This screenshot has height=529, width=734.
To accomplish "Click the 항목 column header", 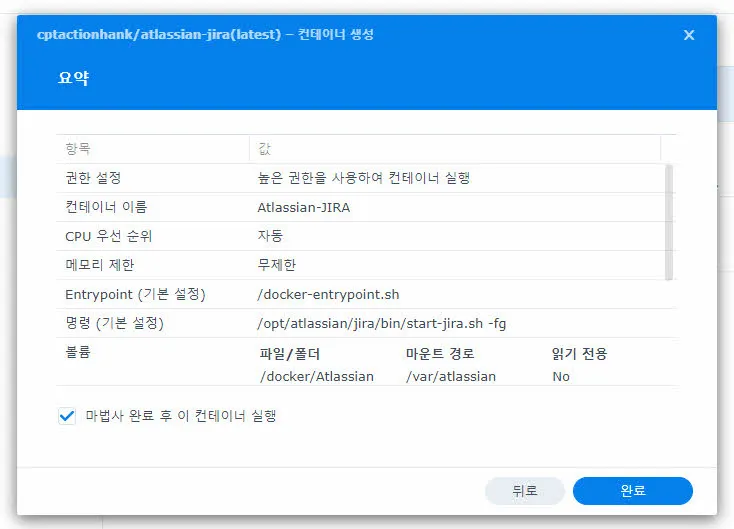I will pyautogui.click(x=153, y=149).
